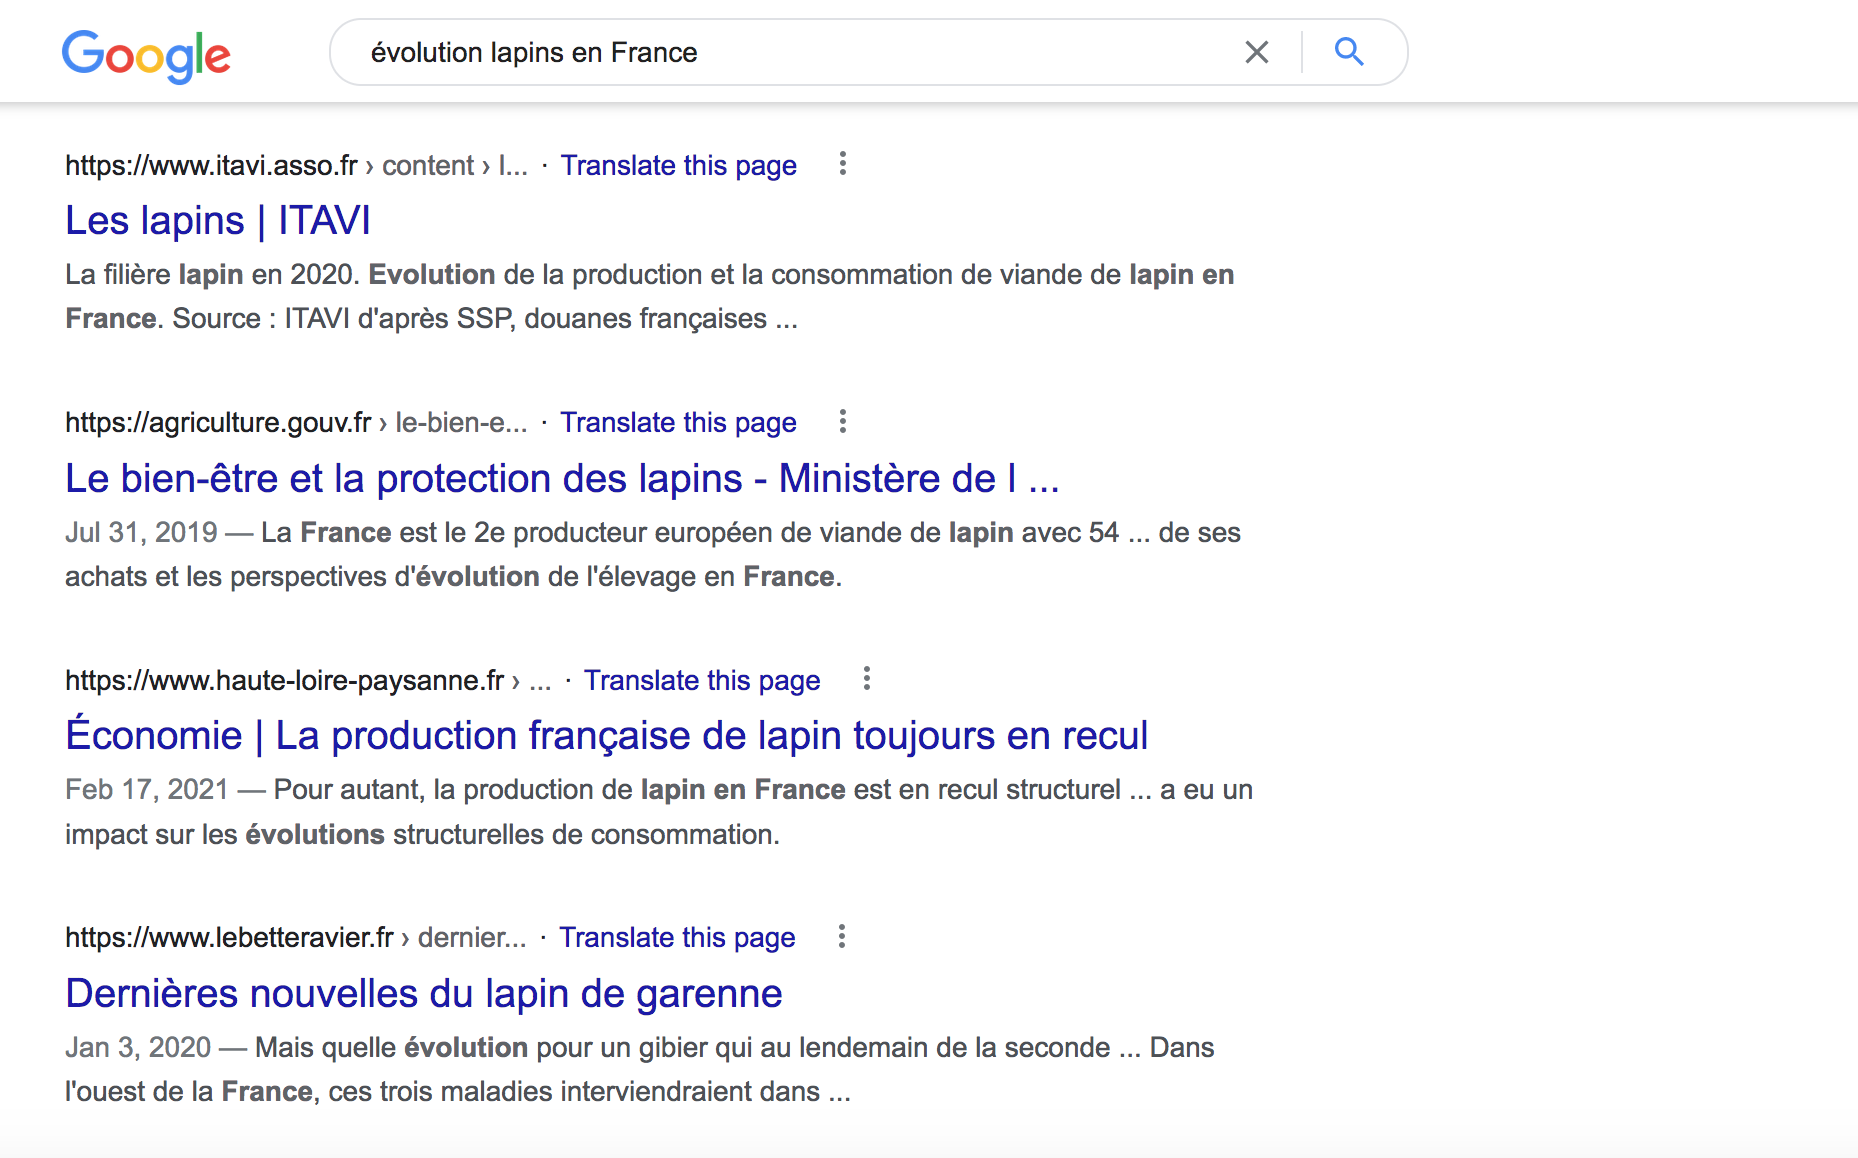Click the https://www.itavi.asso.fr URL breadcrumb
1858x1158 pixels.
point(211,165)
